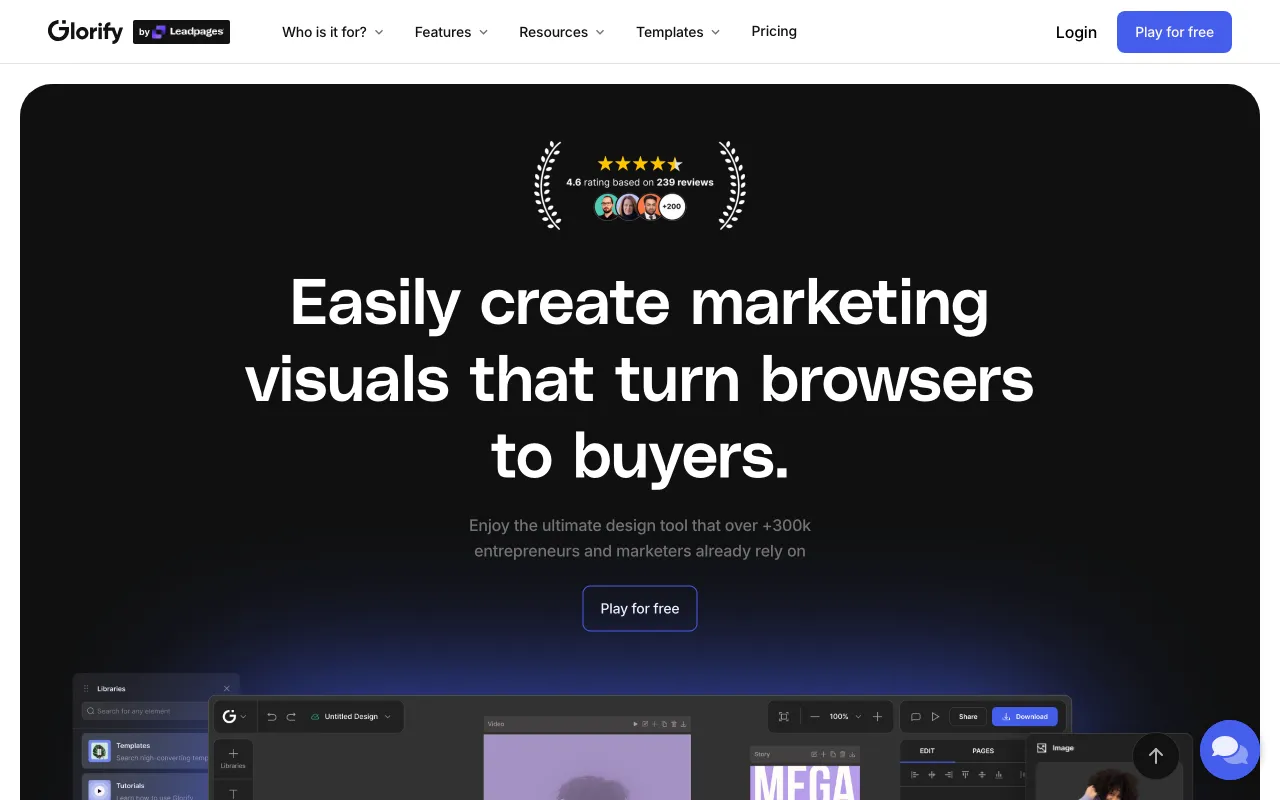Click the play icon in Video header
1280x800 pixels.
635,724
